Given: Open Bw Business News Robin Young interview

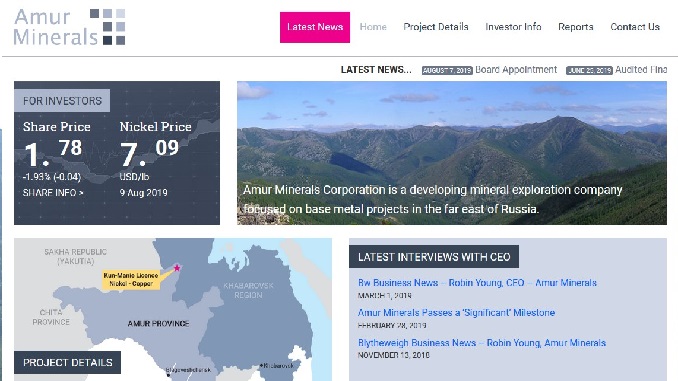Looking at the screenshot, I should [477, 283].
